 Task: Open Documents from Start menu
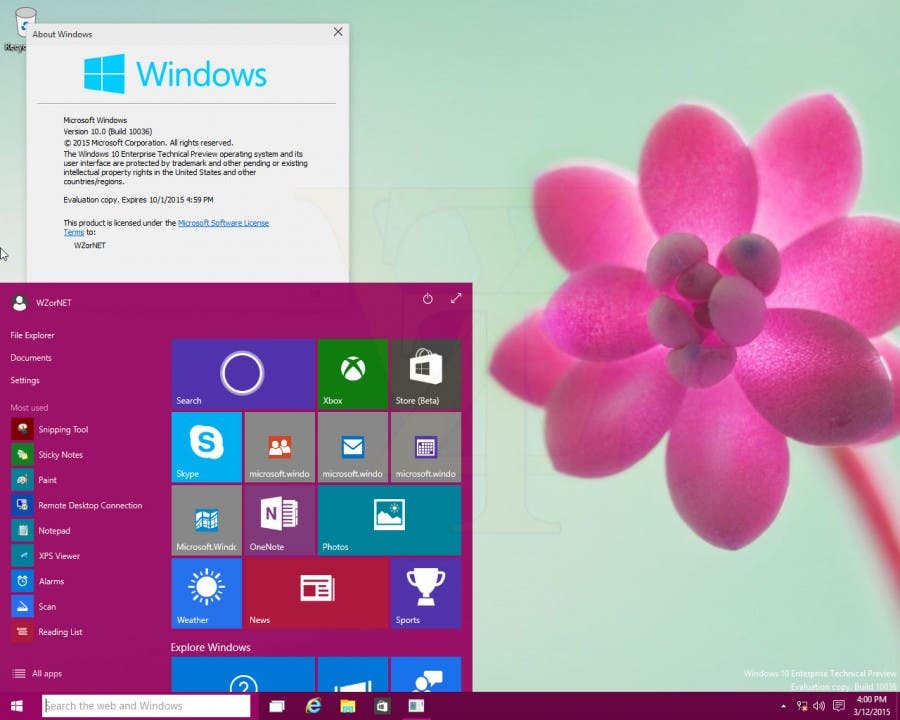point(31,358)
